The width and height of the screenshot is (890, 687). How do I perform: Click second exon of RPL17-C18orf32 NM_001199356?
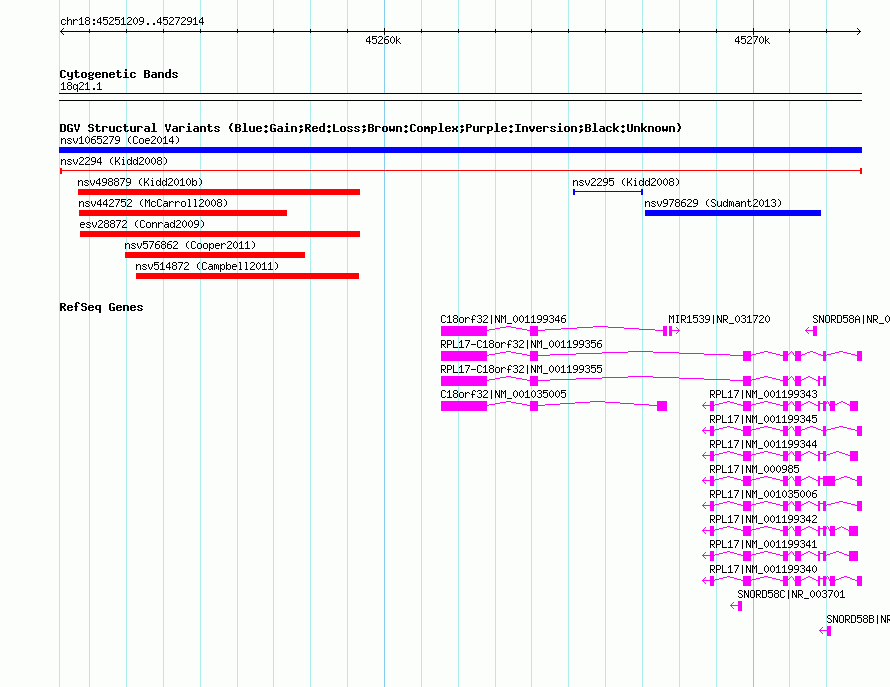click(534, 356)
